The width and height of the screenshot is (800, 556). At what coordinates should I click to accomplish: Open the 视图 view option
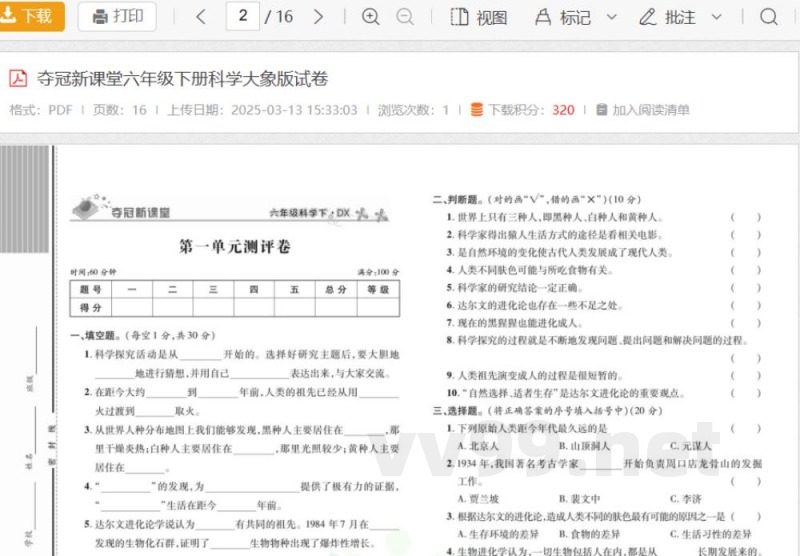pos(479,17)
